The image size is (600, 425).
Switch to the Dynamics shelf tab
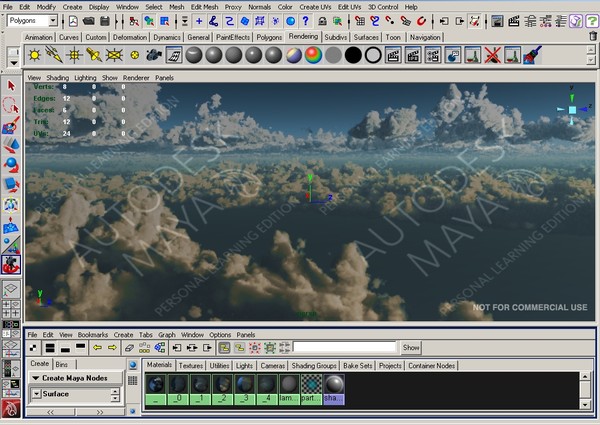(x=167, y=37)
